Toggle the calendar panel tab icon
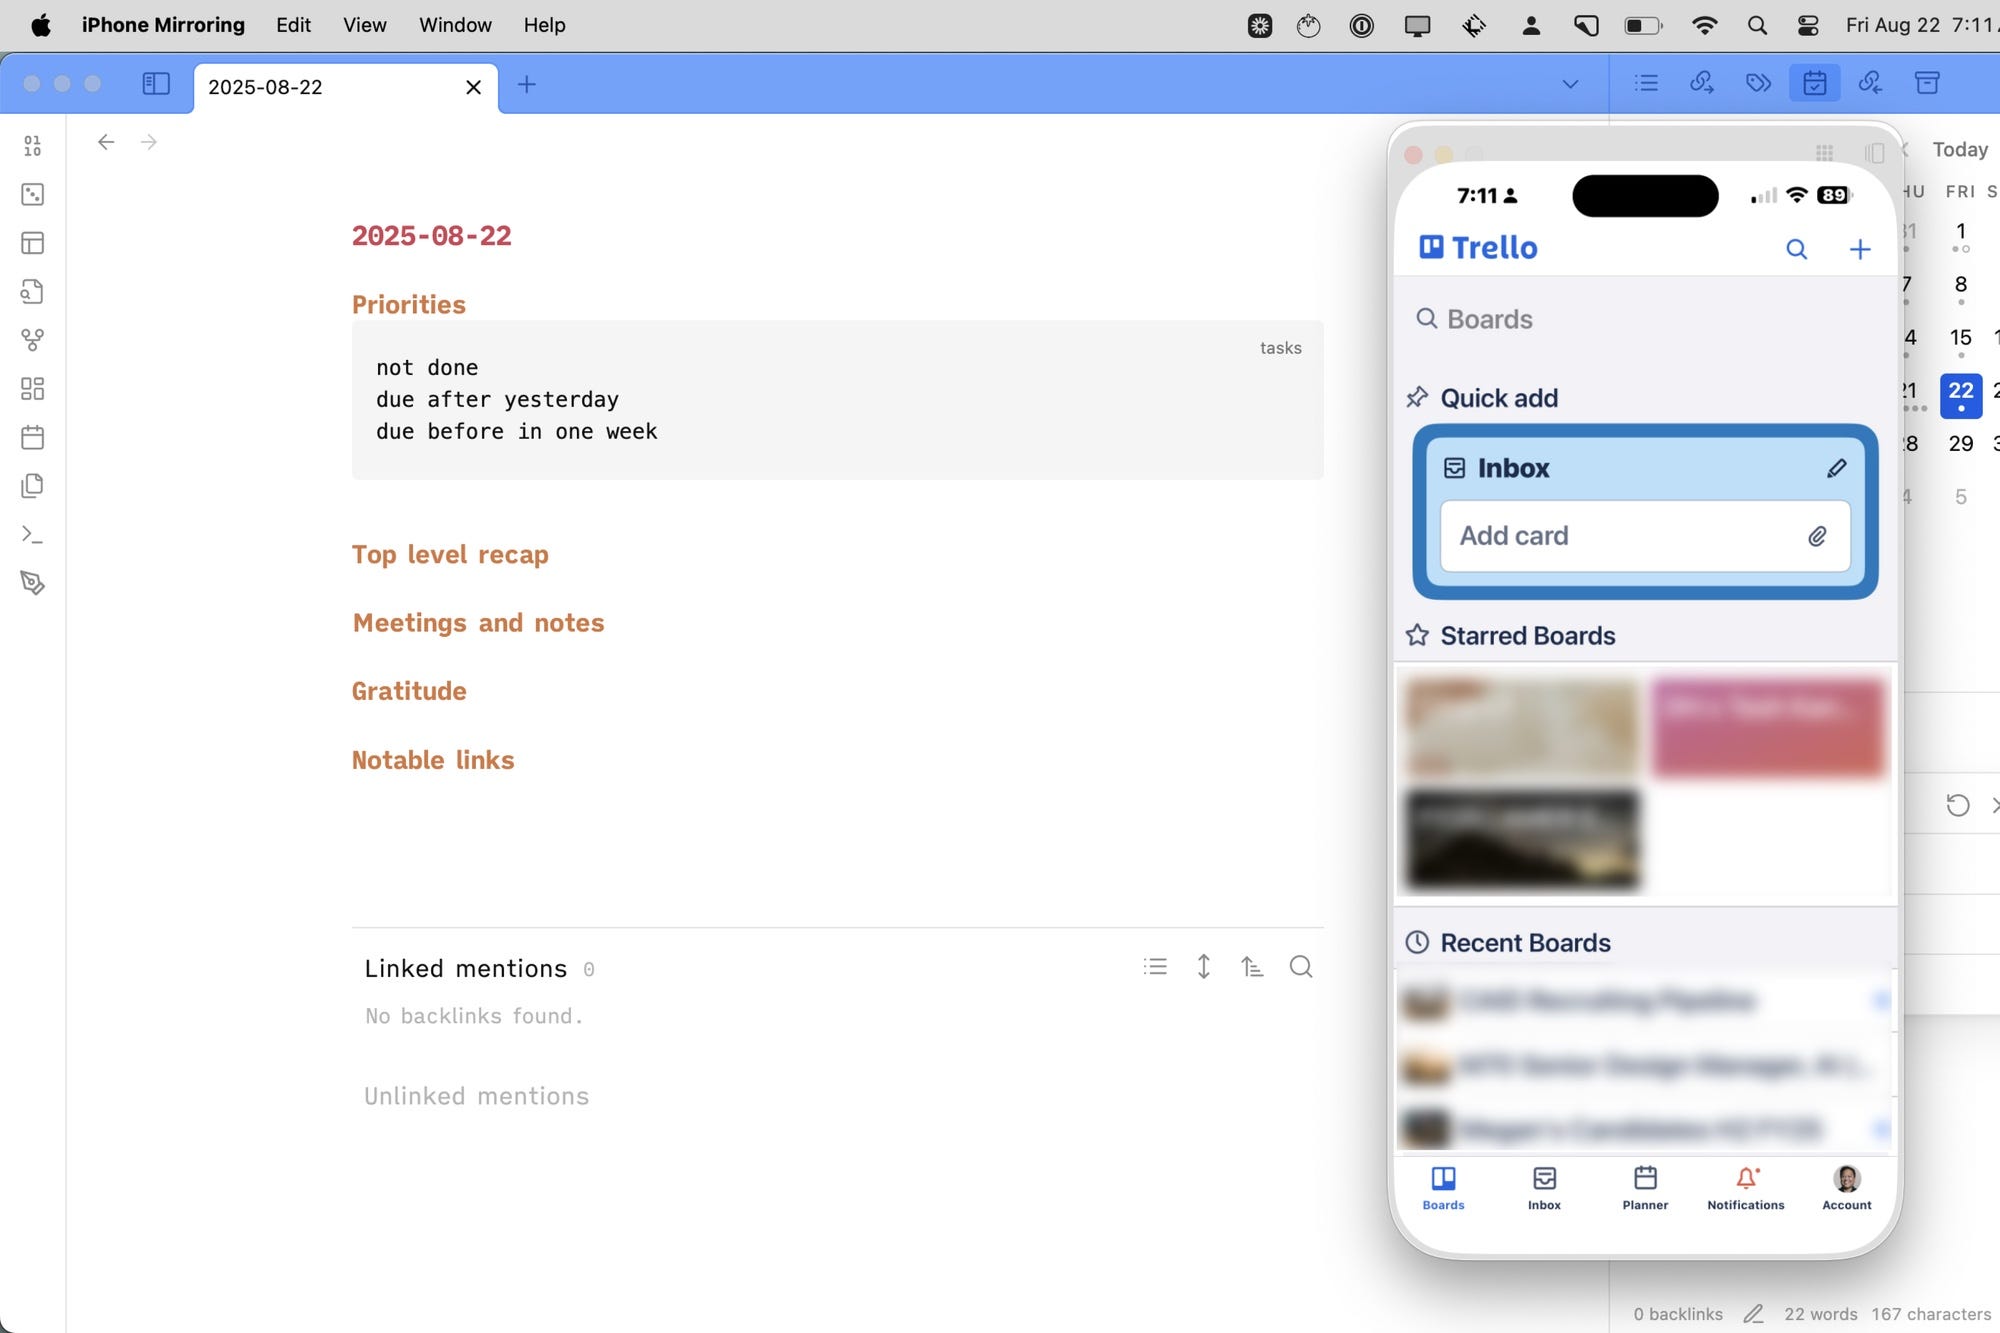 1814,83
